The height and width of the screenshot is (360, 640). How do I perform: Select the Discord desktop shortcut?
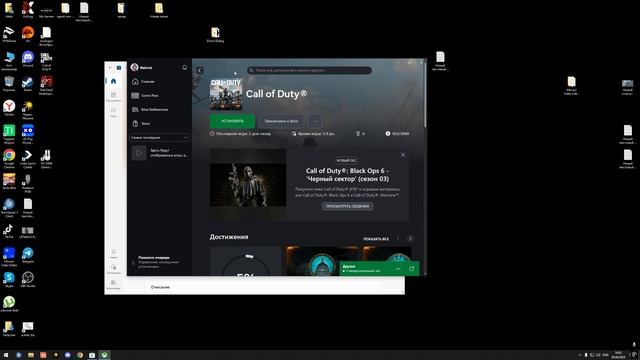(28, 59)
